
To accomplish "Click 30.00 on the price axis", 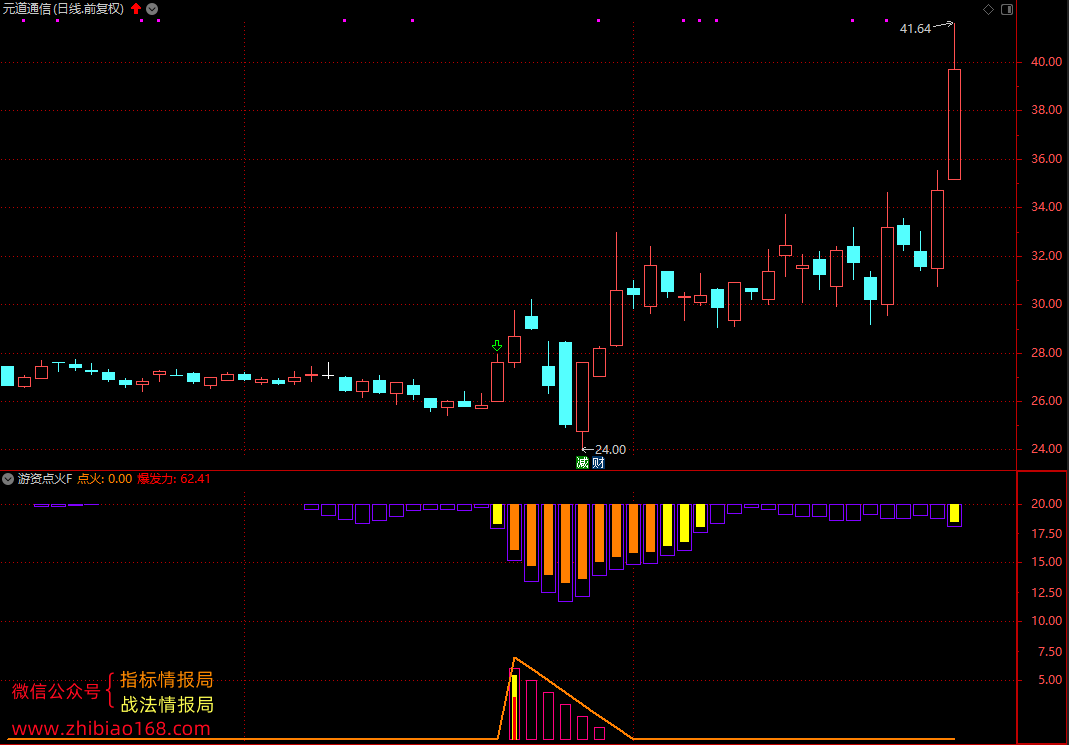I will click(x=1046, y=304).
